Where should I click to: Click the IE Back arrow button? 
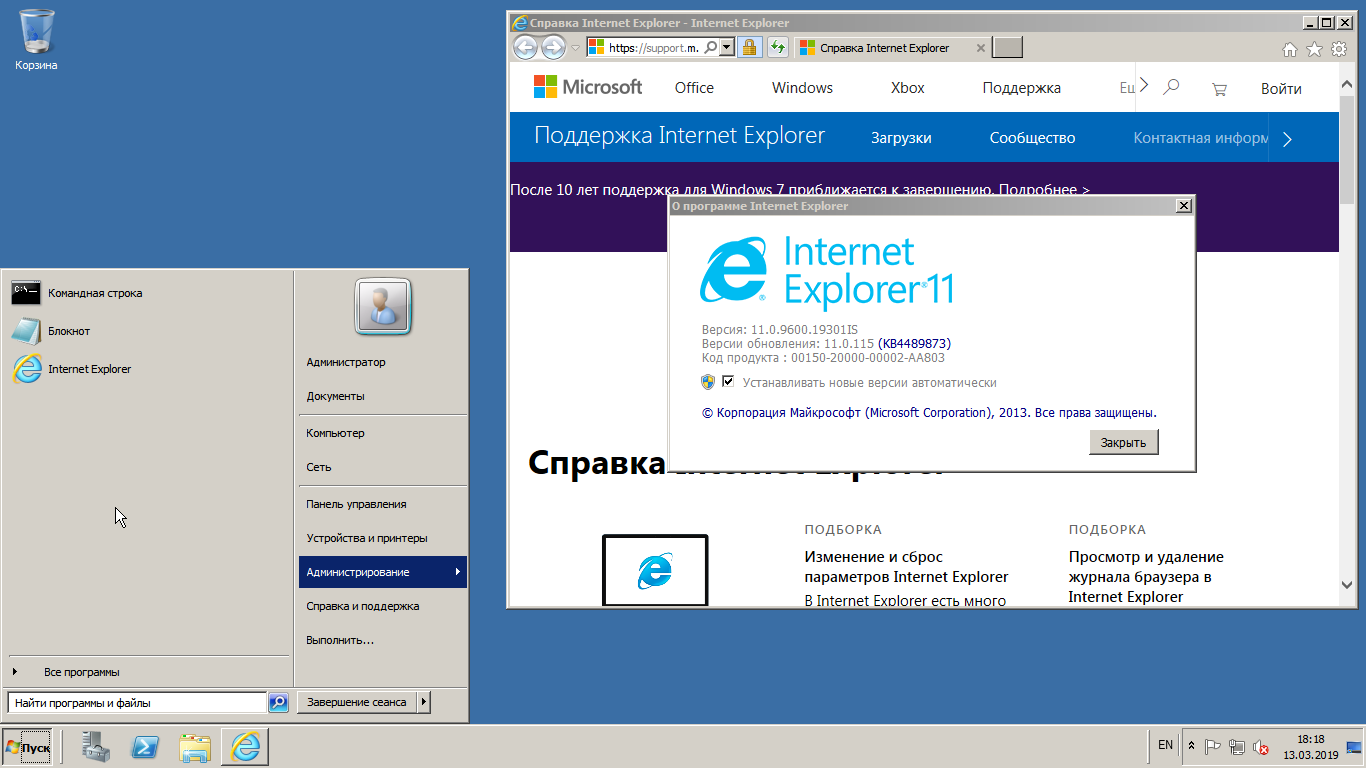(525, 47)
